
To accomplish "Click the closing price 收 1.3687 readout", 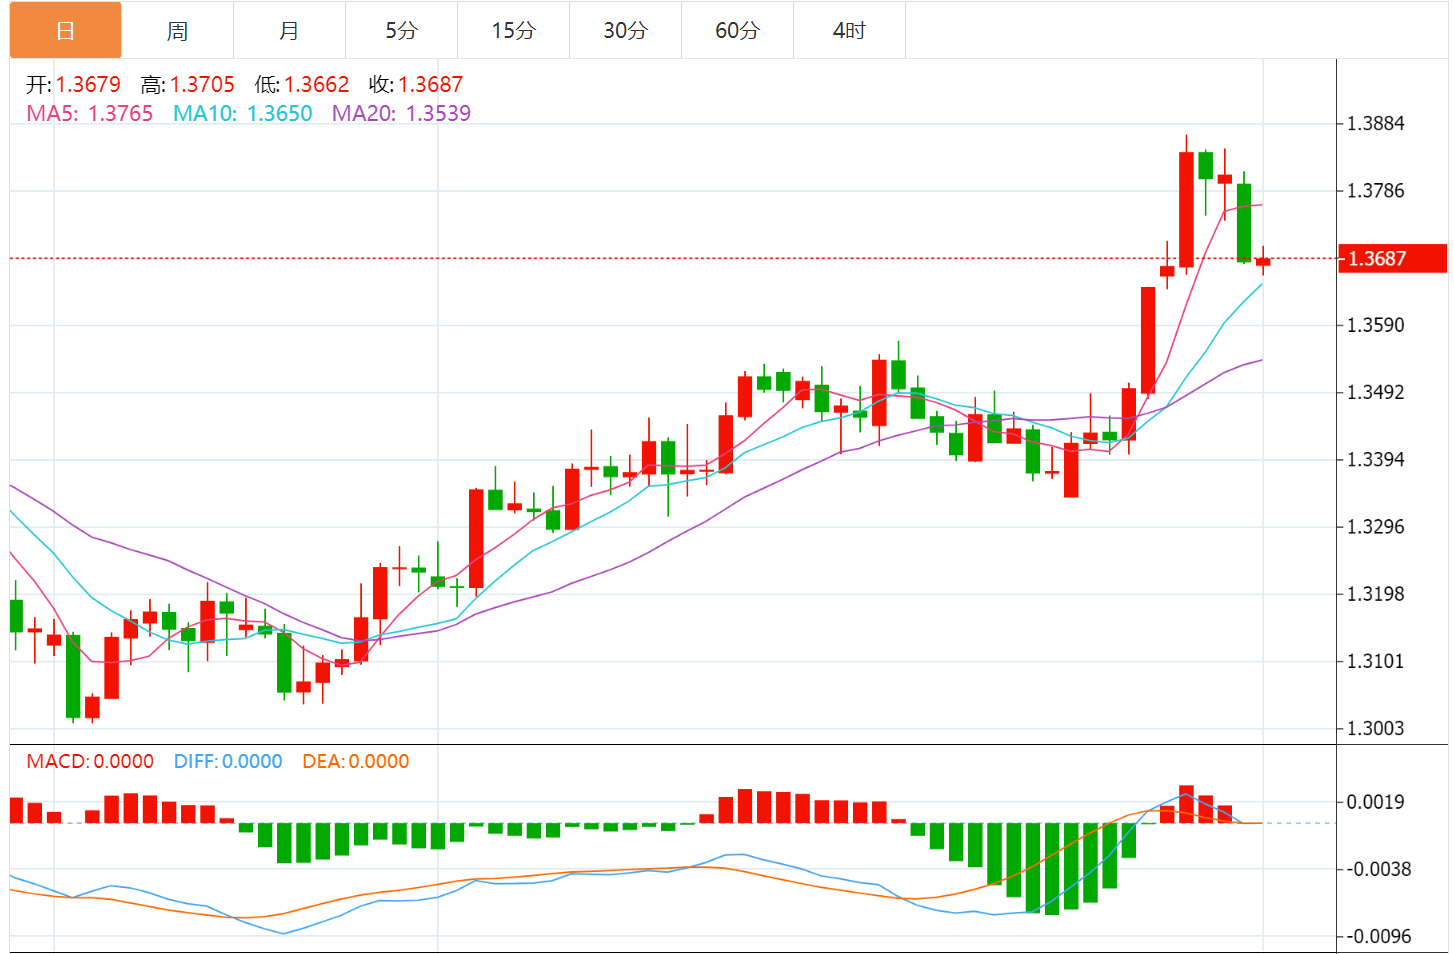I will pyautogui.click(x=416, y=85).
